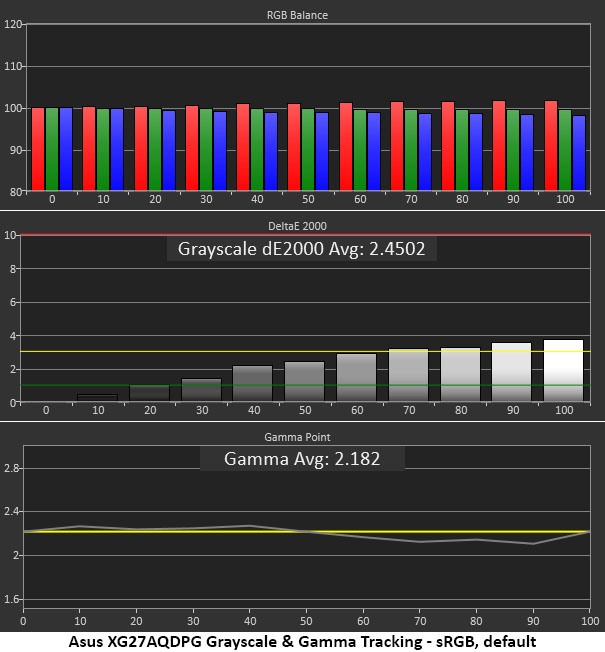The image size is (605, 652).
Task: Click the "40" x-axis label under Gamma chart
Action: pos(249,621)
